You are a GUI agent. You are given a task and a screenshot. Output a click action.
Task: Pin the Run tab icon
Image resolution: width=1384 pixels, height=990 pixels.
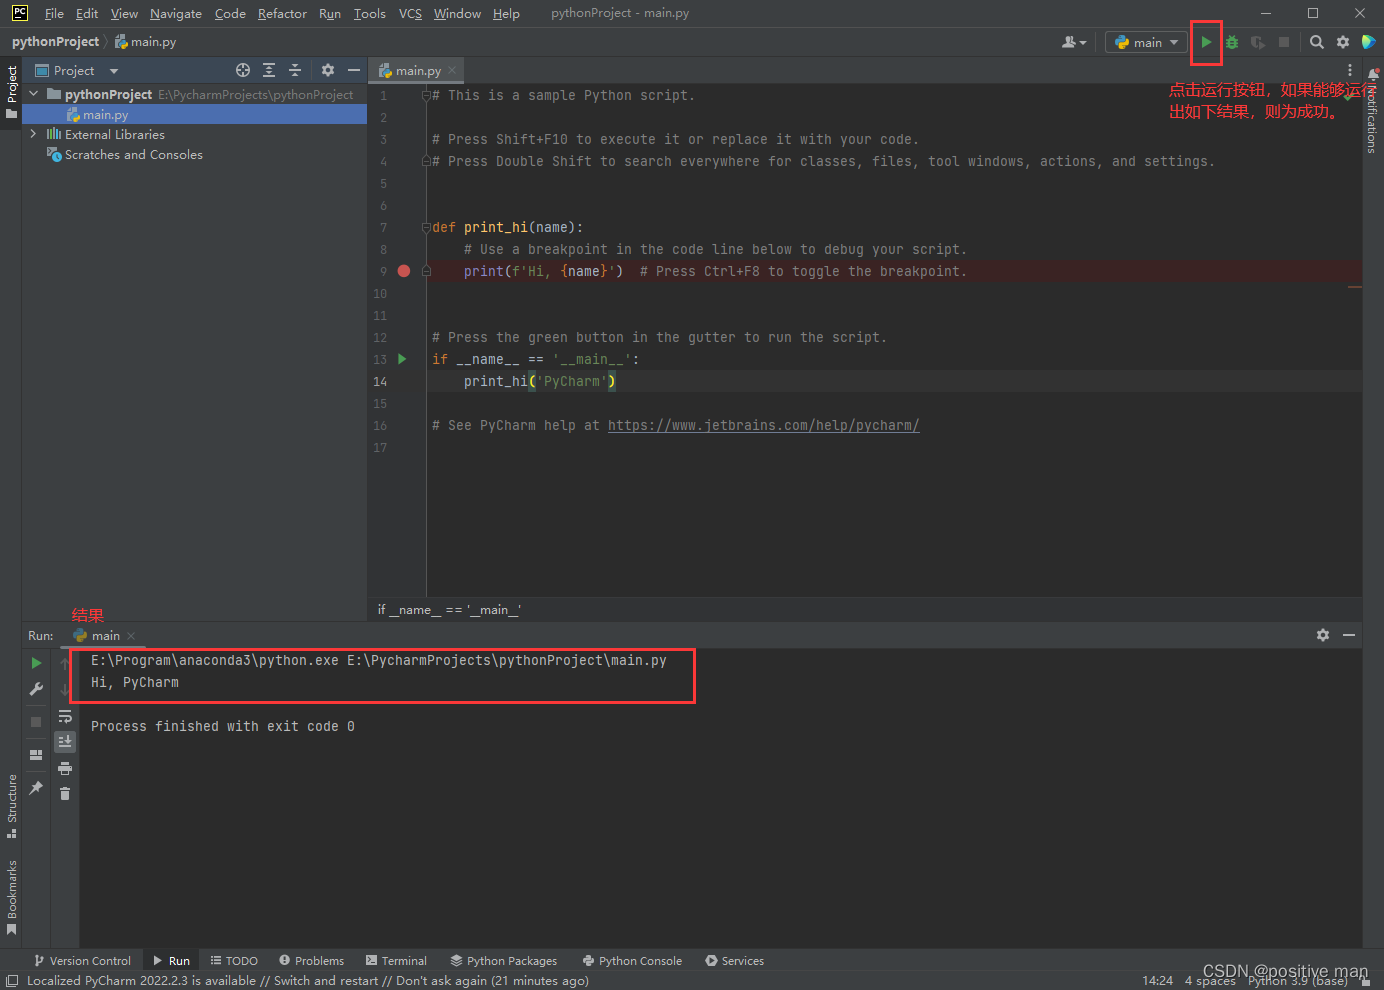coord(36,788)
